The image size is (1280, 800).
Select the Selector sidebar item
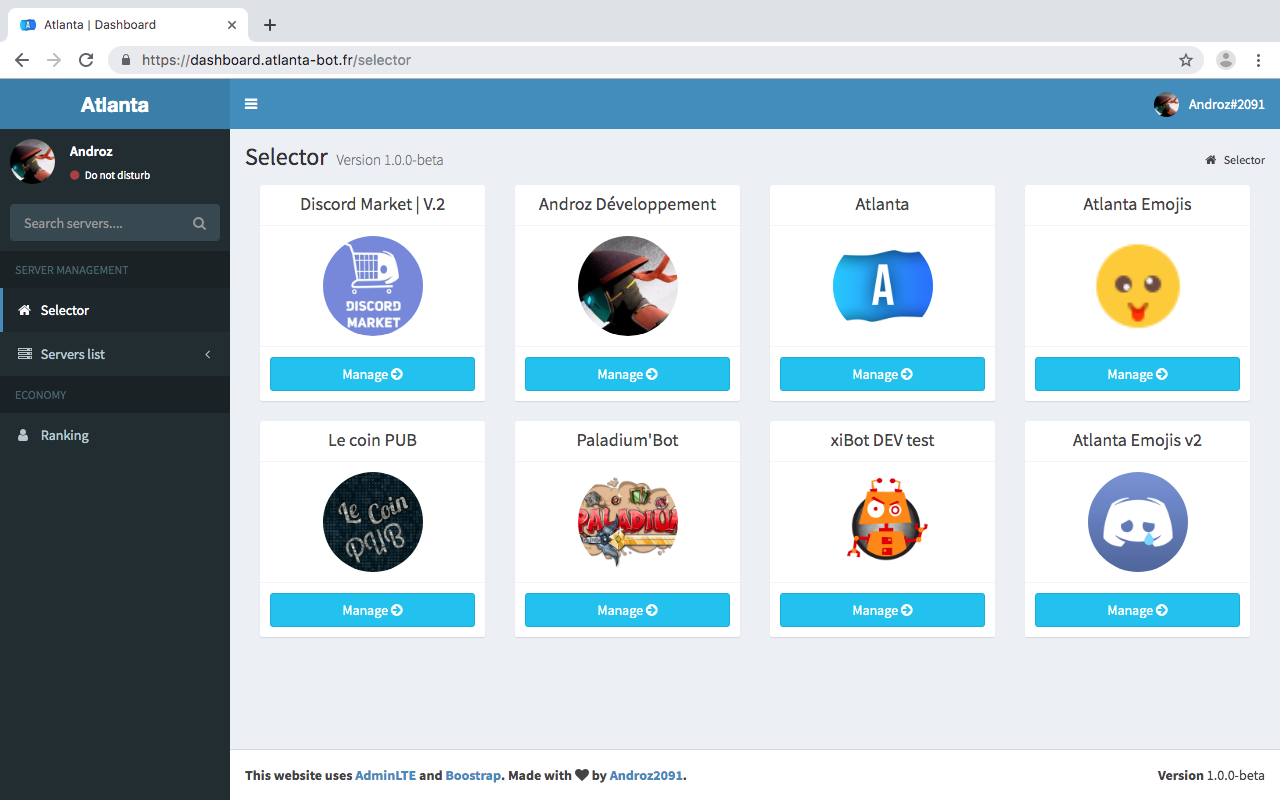click(65, 310)
